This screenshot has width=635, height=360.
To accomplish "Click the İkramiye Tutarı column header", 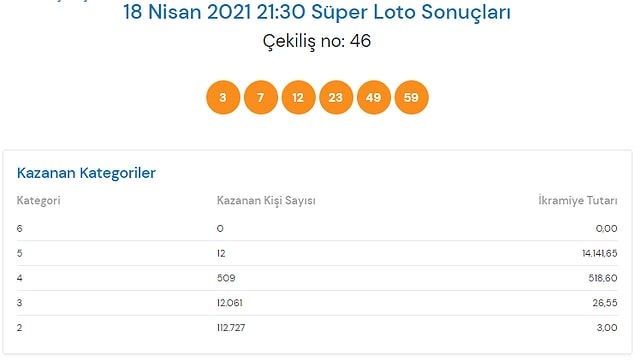I will pos(578,200).
